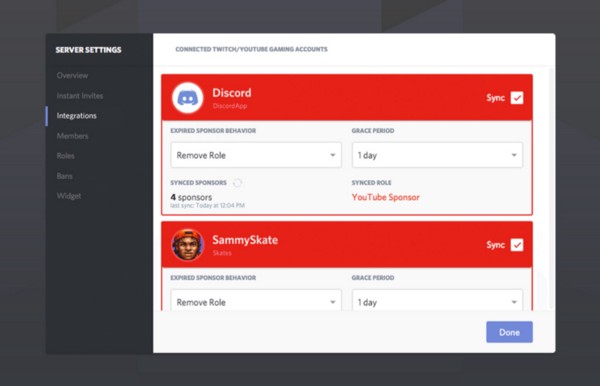The height and width of the screenshot is (386, 600).
Task: Click the integrations list vertical scrollbar
Action: click(550, 188)
